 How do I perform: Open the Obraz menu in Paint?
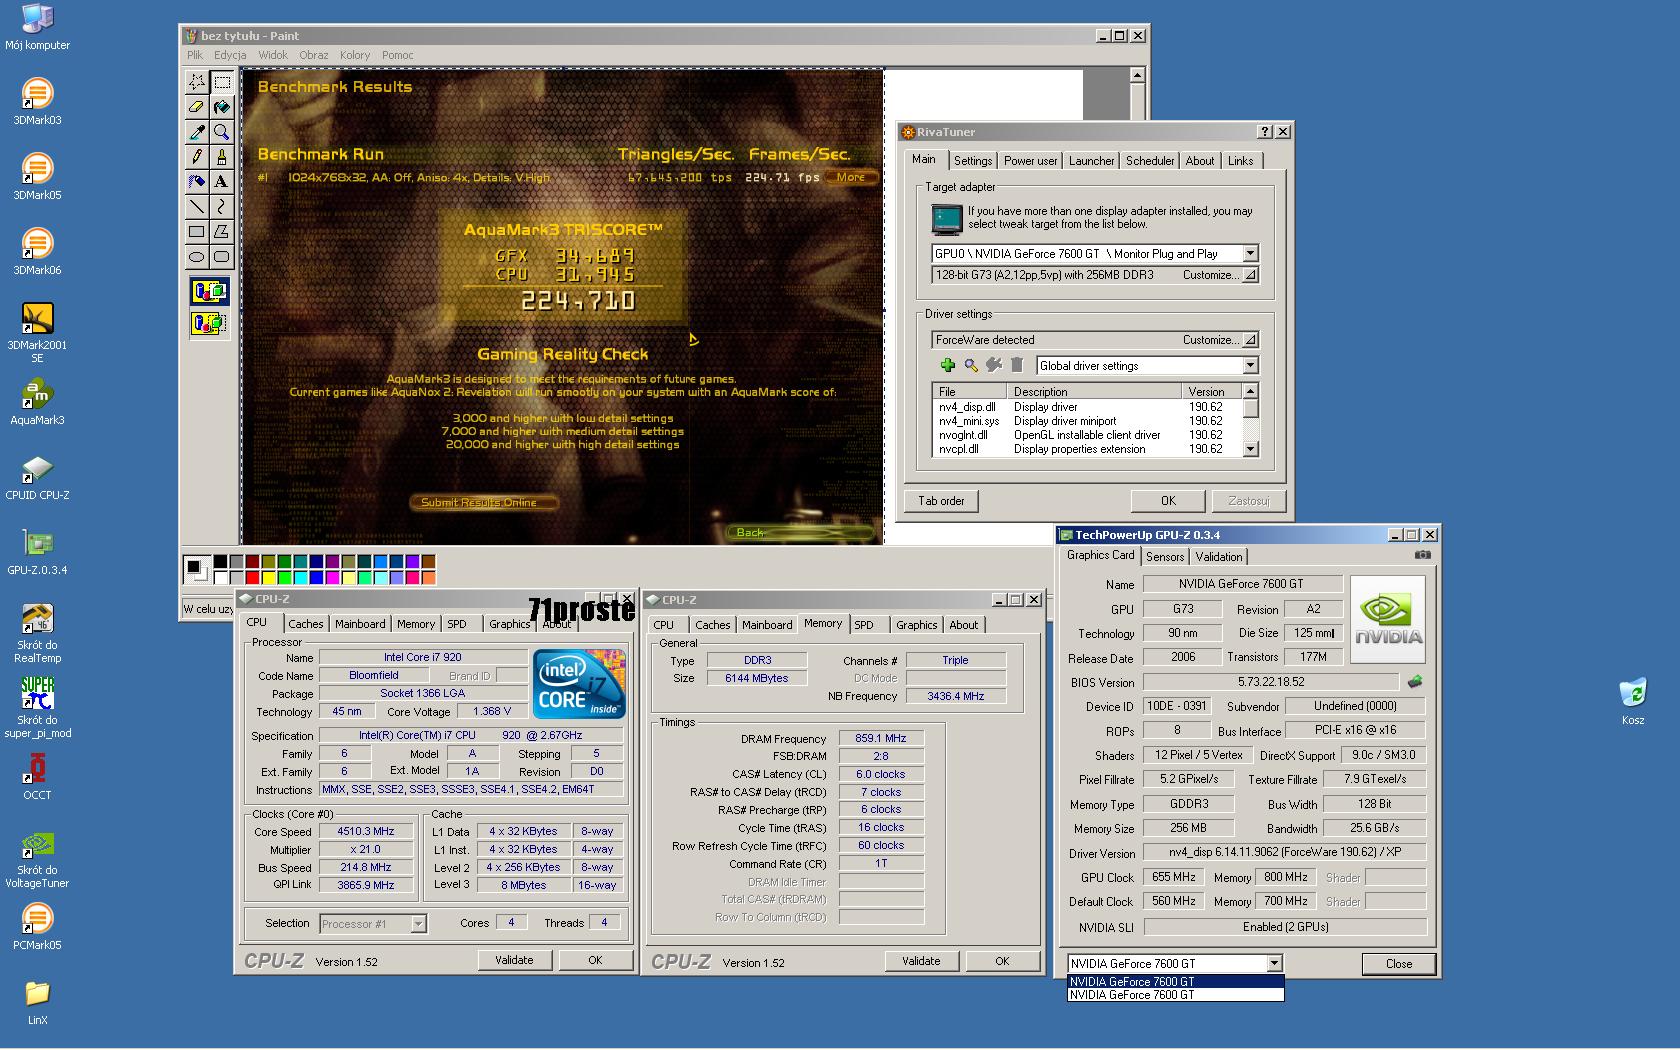[313, 55]
